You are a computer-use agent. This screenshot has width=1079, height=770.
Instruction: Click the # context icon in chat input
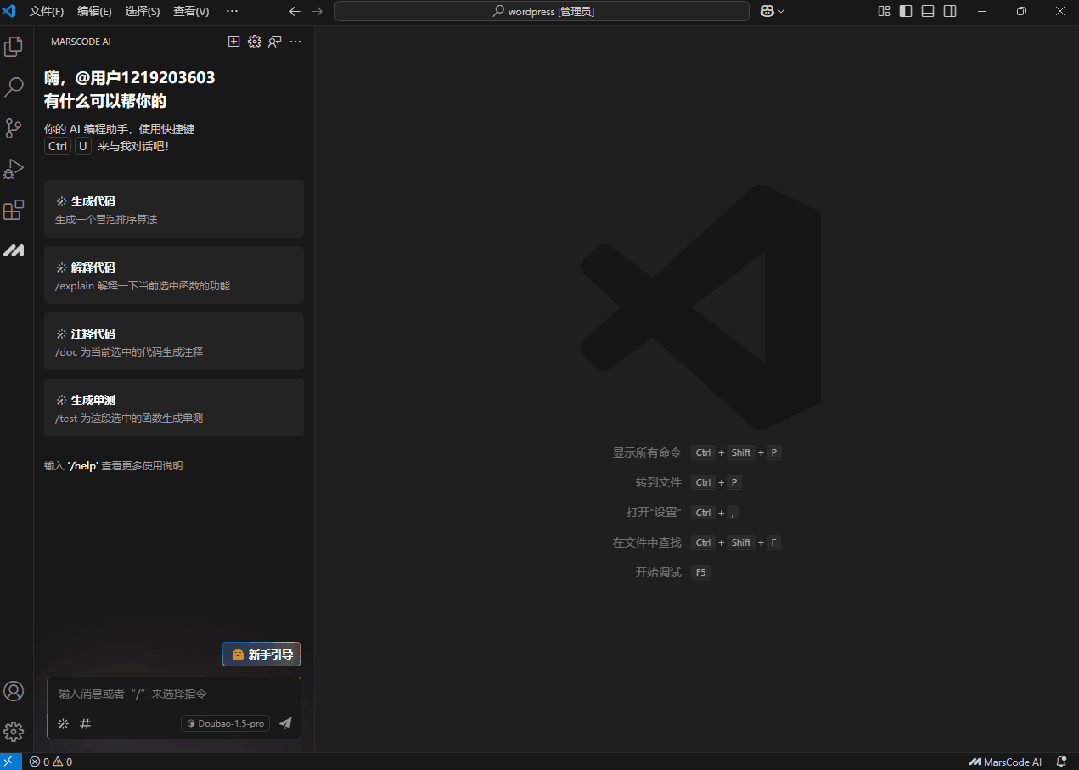[x=85, y=723]
